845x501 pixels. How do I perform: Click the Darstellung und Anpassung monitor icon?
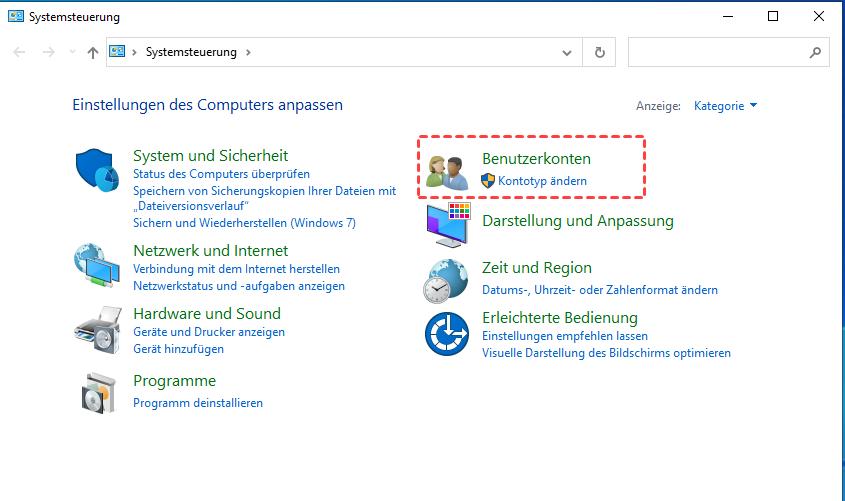click(x=447, y=224)
